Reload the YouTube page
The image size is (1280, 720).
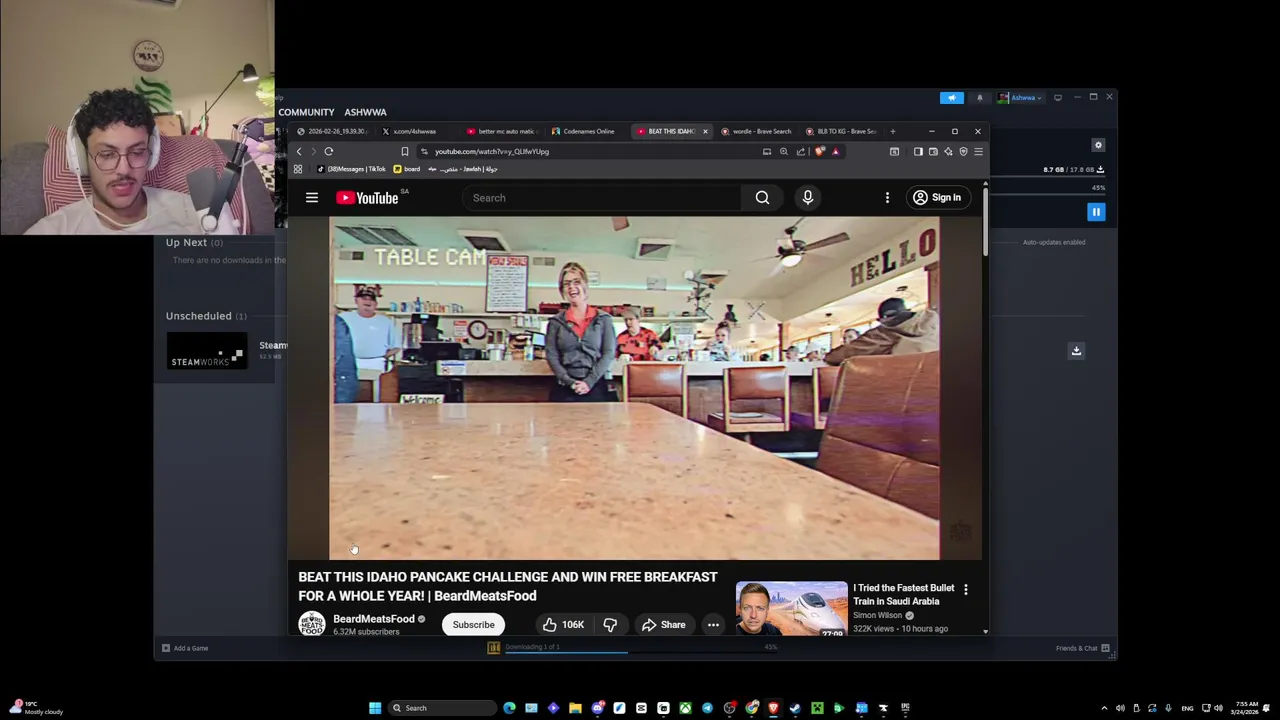tap(328, 152)
